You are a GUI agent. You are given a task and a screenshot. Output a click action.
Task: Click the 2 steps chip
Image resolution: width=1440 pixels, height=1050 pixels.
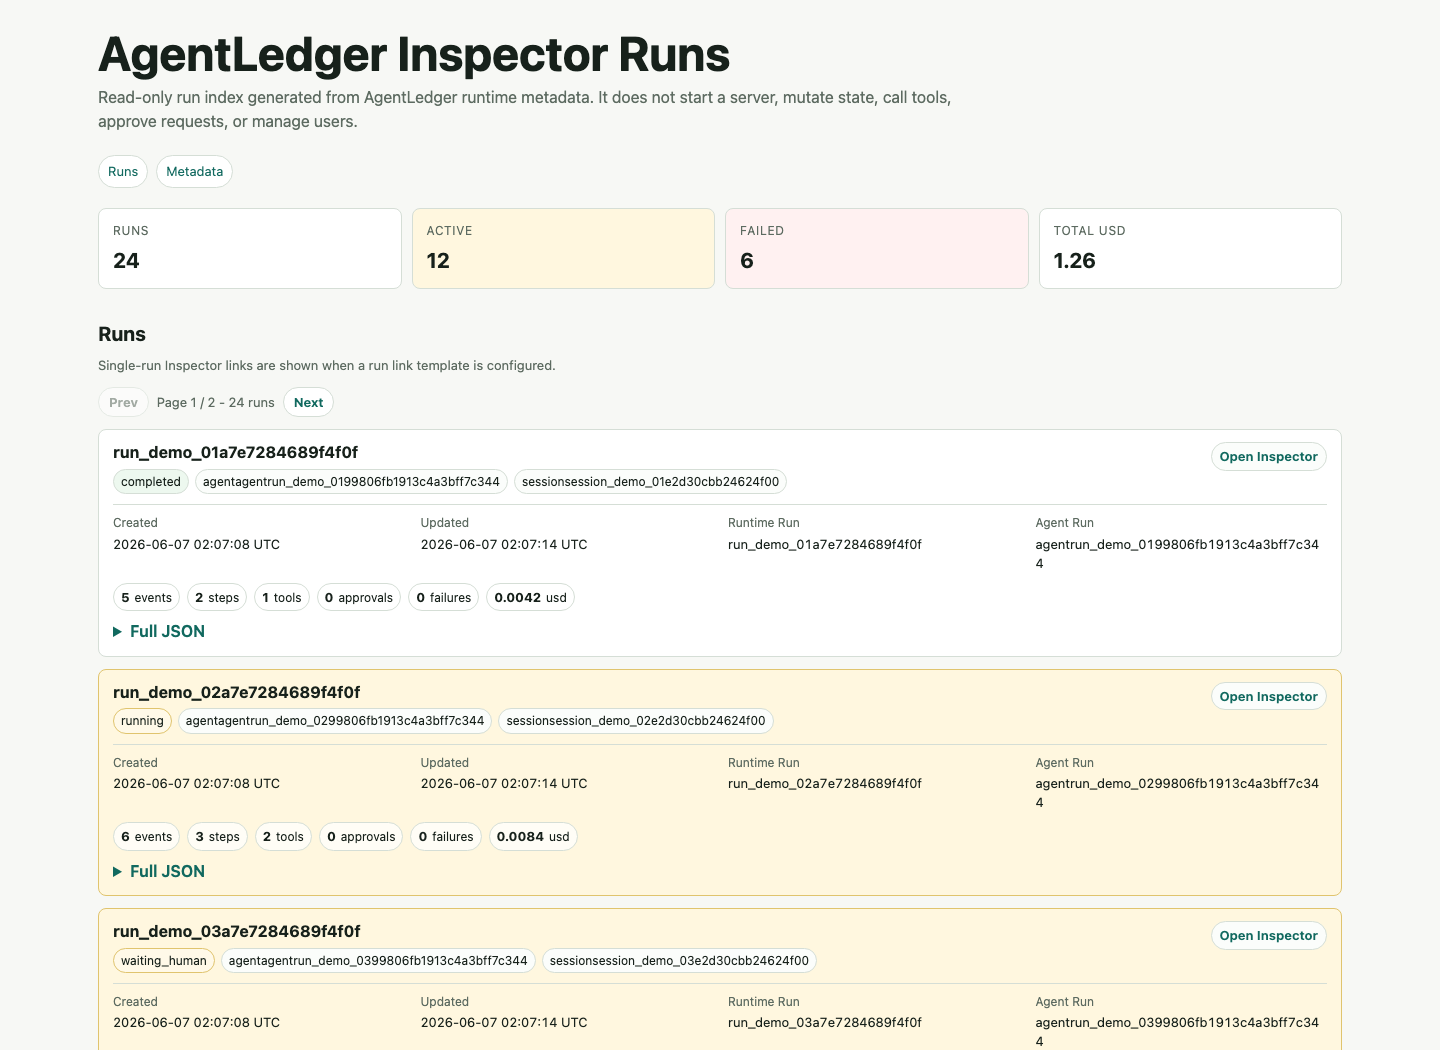[217, 598]
